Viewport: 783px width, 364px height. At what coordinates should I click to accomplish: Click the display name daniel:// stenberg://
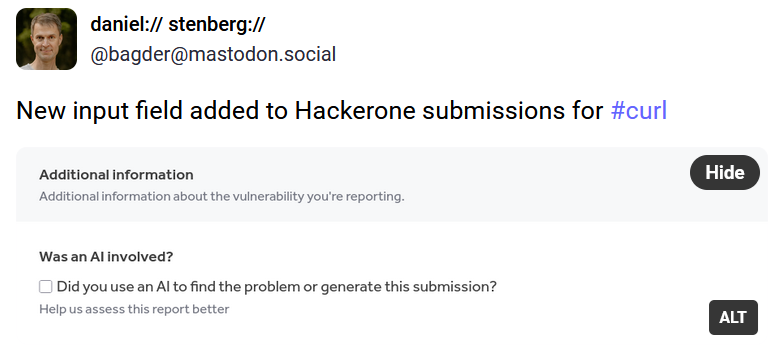pyautogui.click(x=178, y=24)
